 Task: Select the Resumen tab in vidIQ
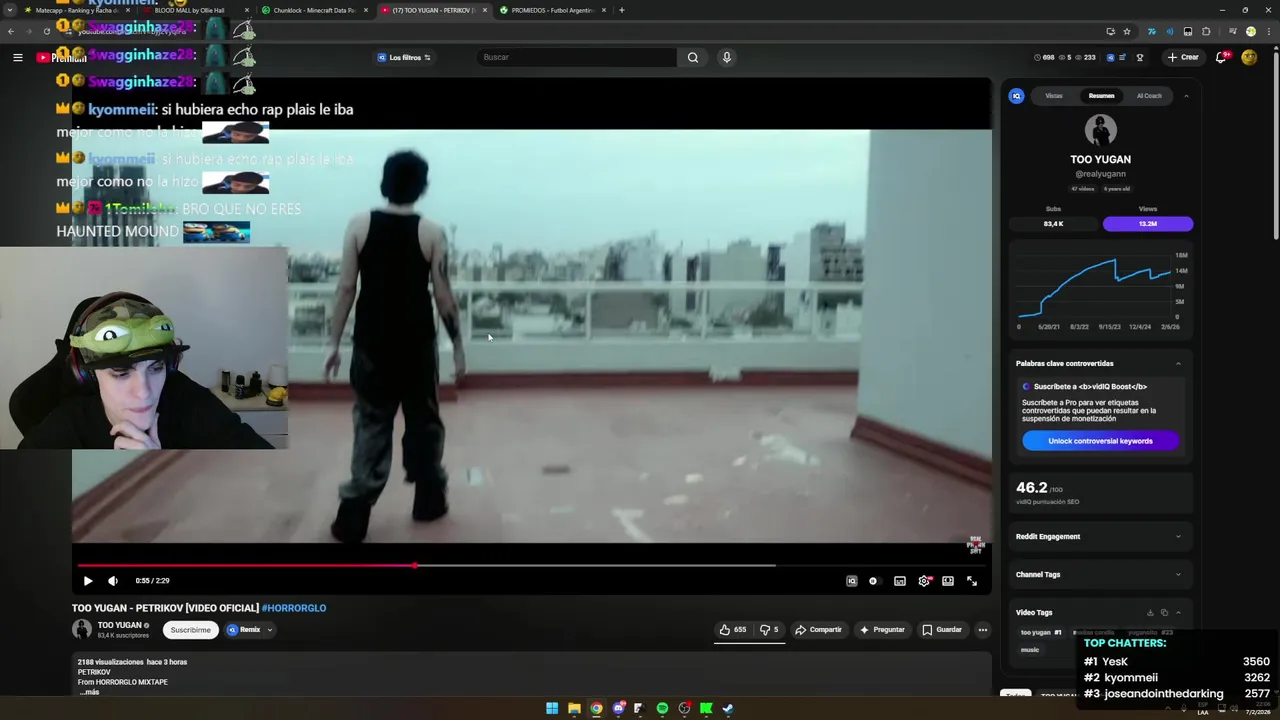pos(1101,96)
